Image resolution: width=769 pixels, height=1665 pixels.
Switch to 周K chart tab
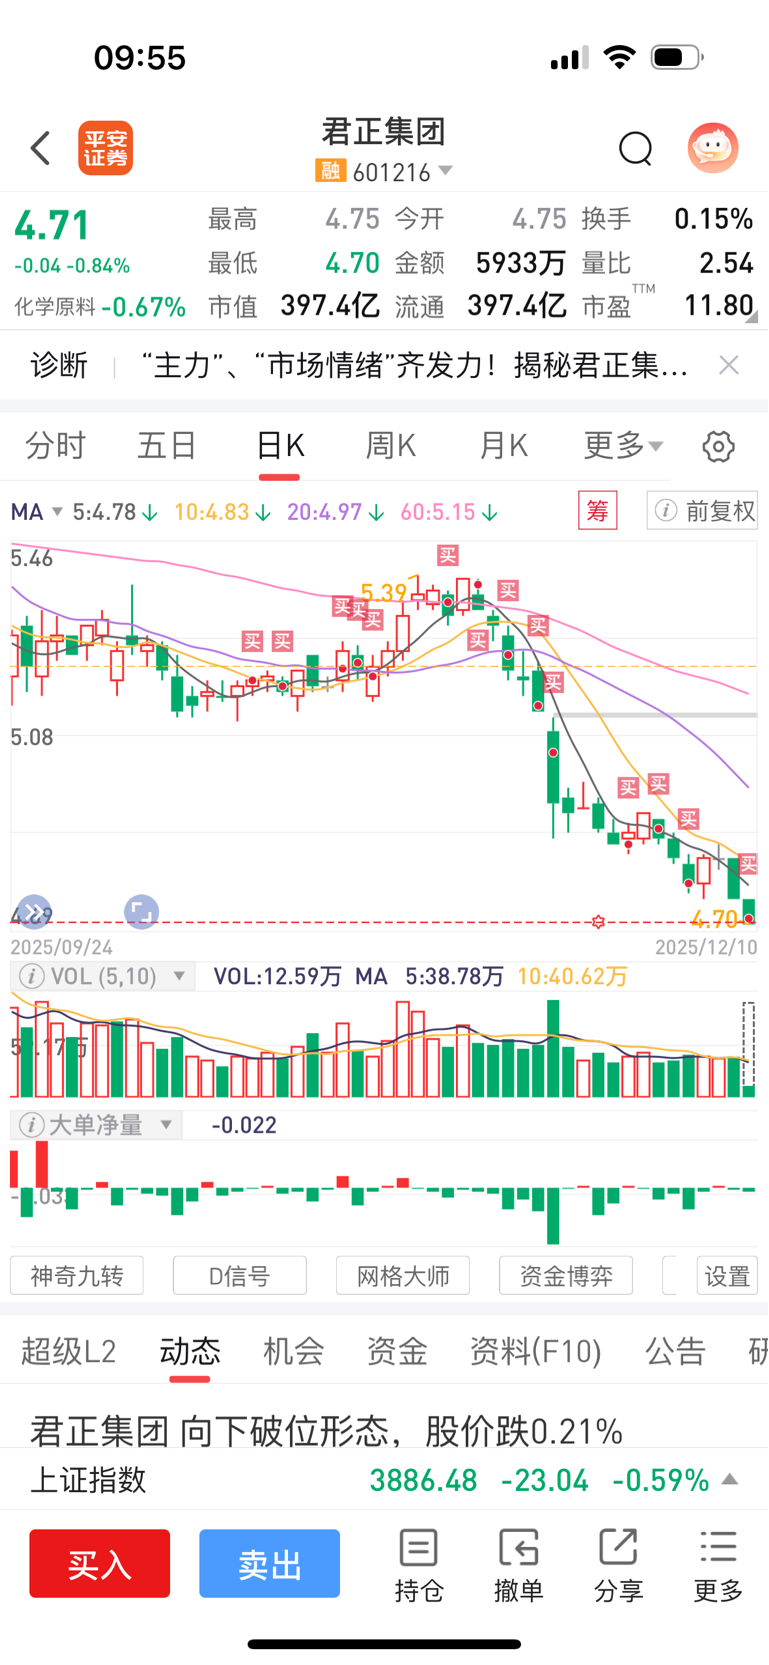(x=391, y=445)
